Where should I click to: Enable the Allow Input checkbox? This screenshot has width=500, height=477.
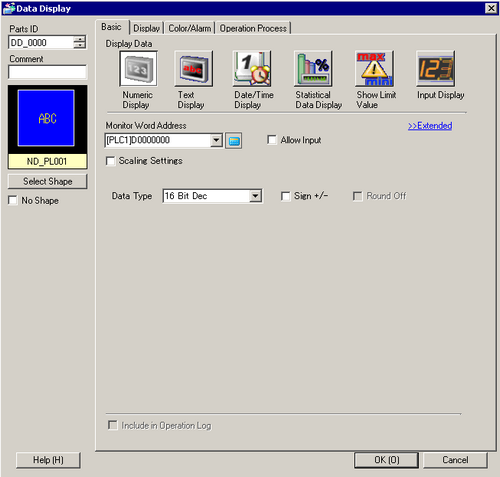pos(272,140)
